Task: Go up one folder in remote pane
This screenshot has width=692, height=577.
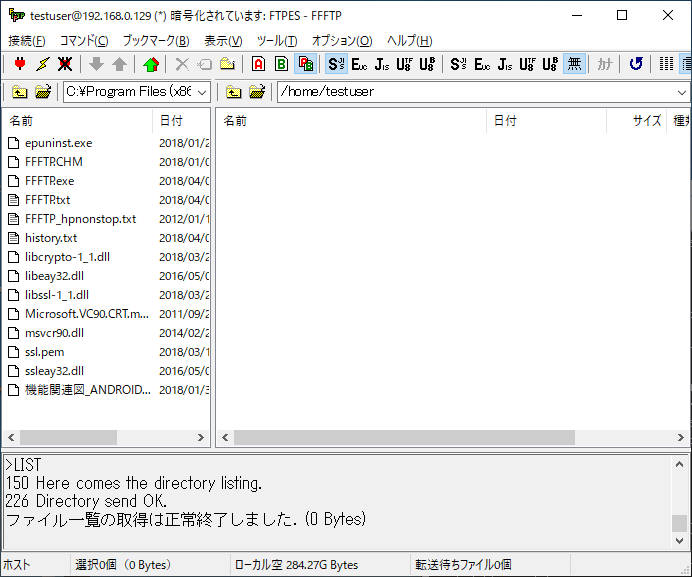Action: click(x=234, y=92)
